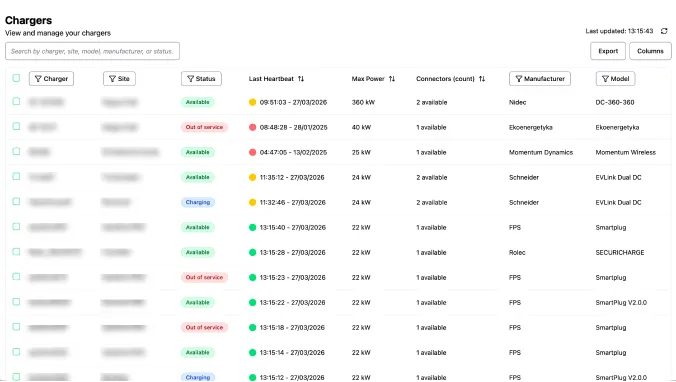Click the Export button
This screenshot has width=676, height=382.
pyautogui.click(x=608, y=51)
